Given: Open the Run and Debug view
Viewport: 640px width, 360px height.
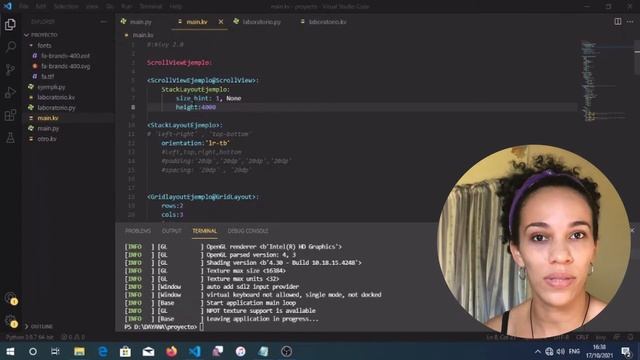Looking at the screenshot, I should (10, 92).
